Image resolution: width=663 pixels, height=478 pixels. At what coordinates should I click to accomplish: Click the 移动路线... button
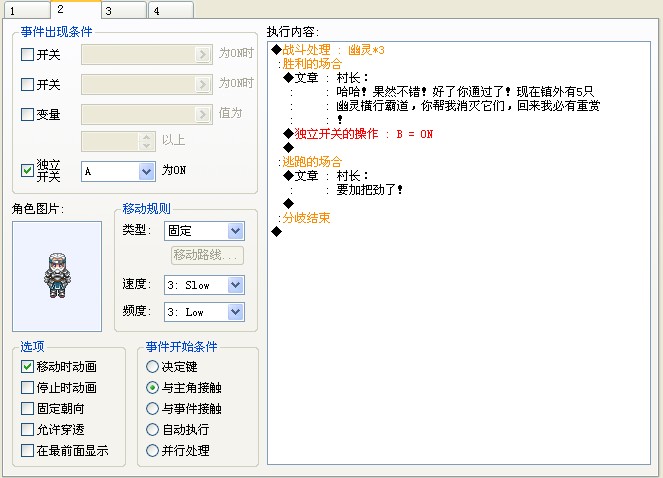tap(207, 255)
